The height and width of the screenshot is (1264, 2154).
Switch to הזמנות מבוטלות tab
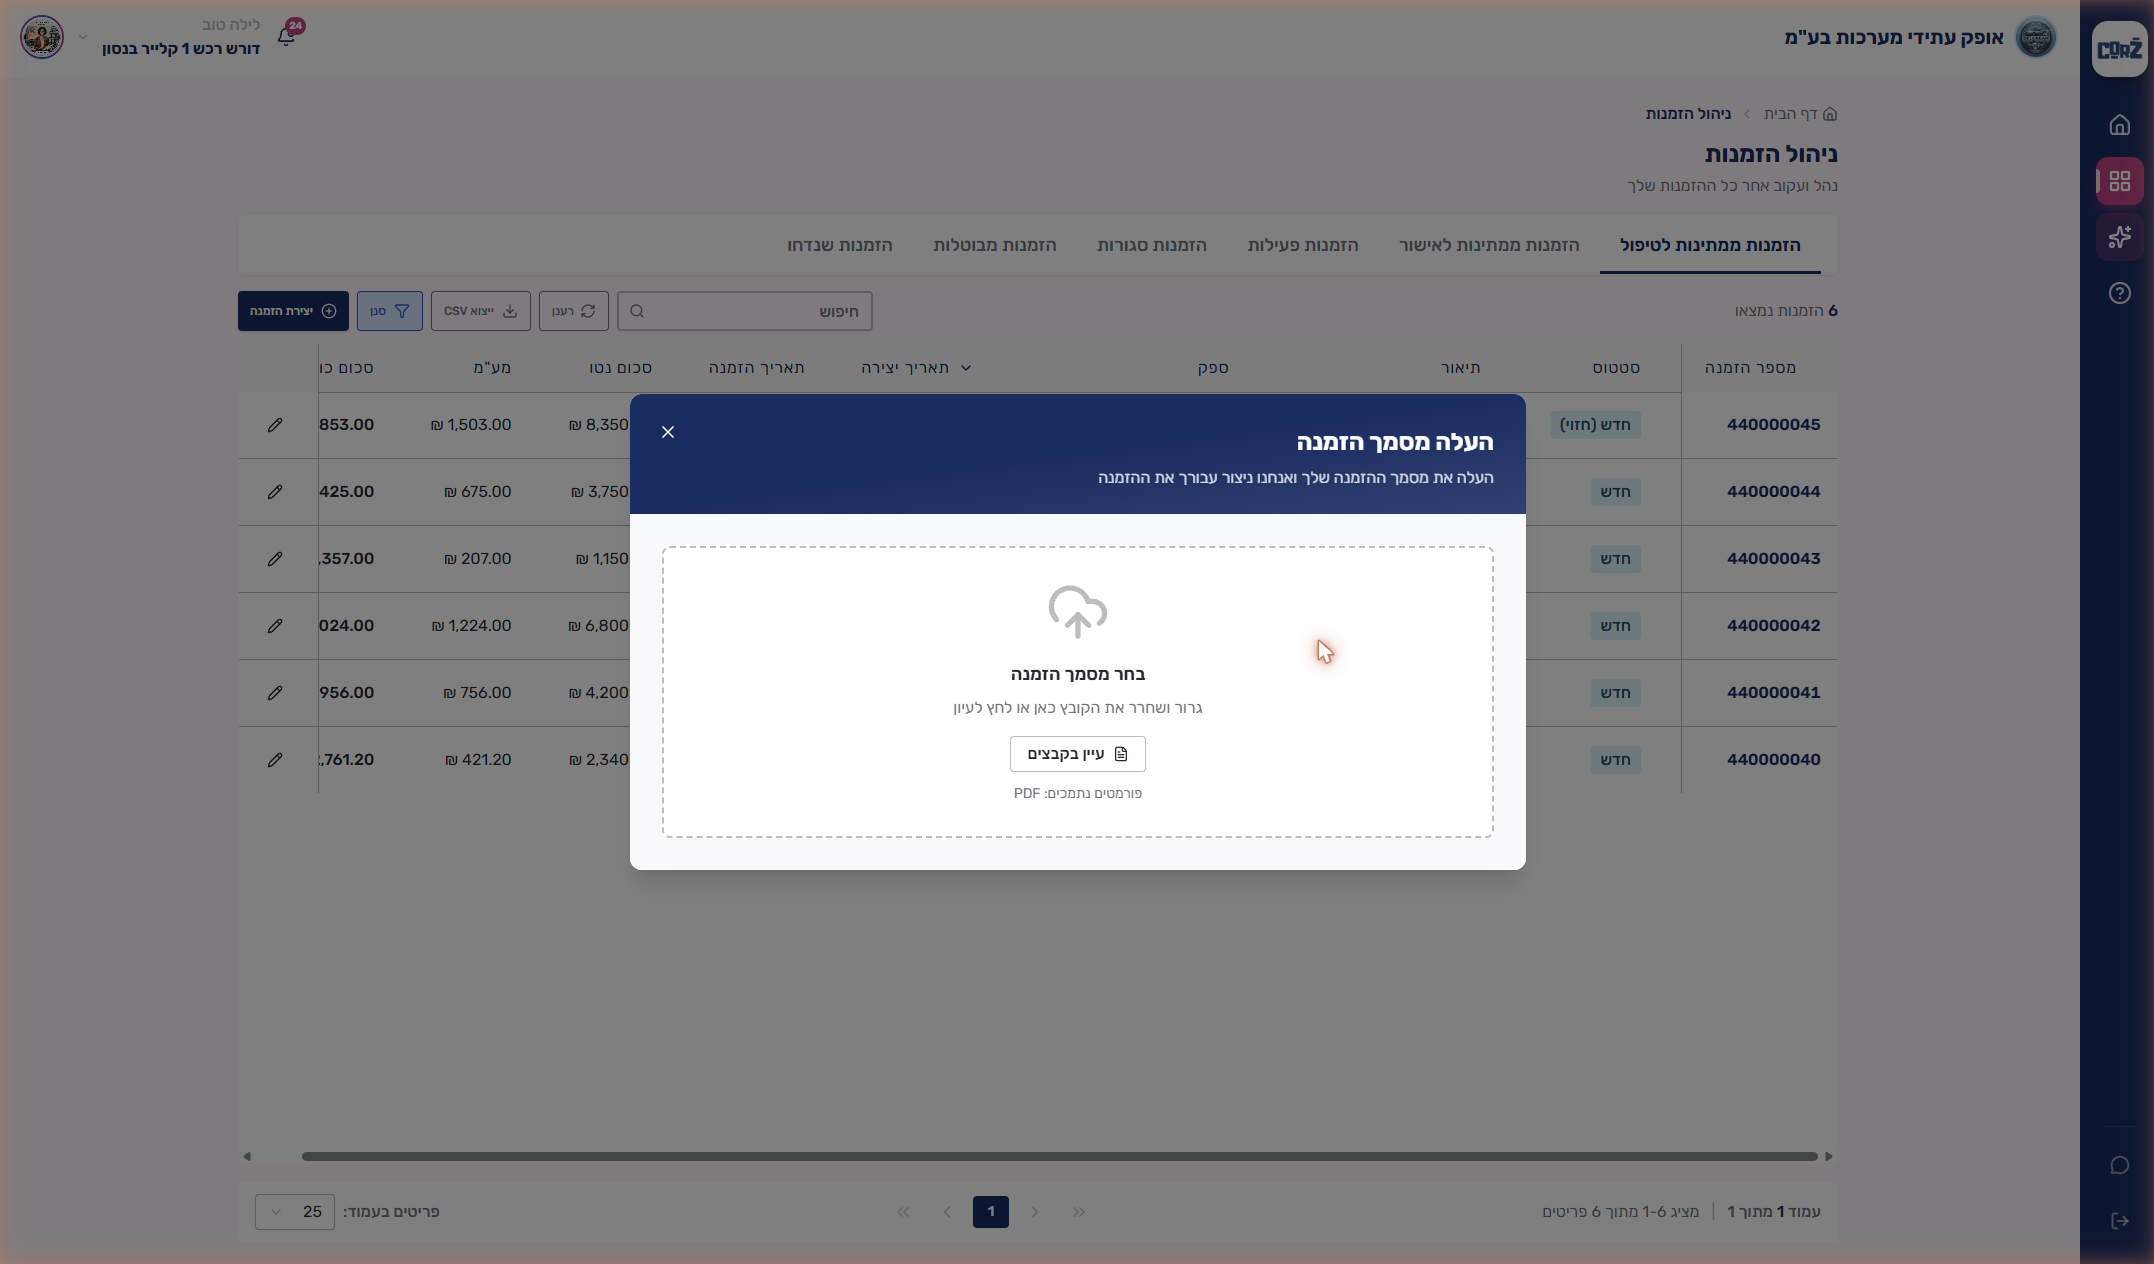995,245
